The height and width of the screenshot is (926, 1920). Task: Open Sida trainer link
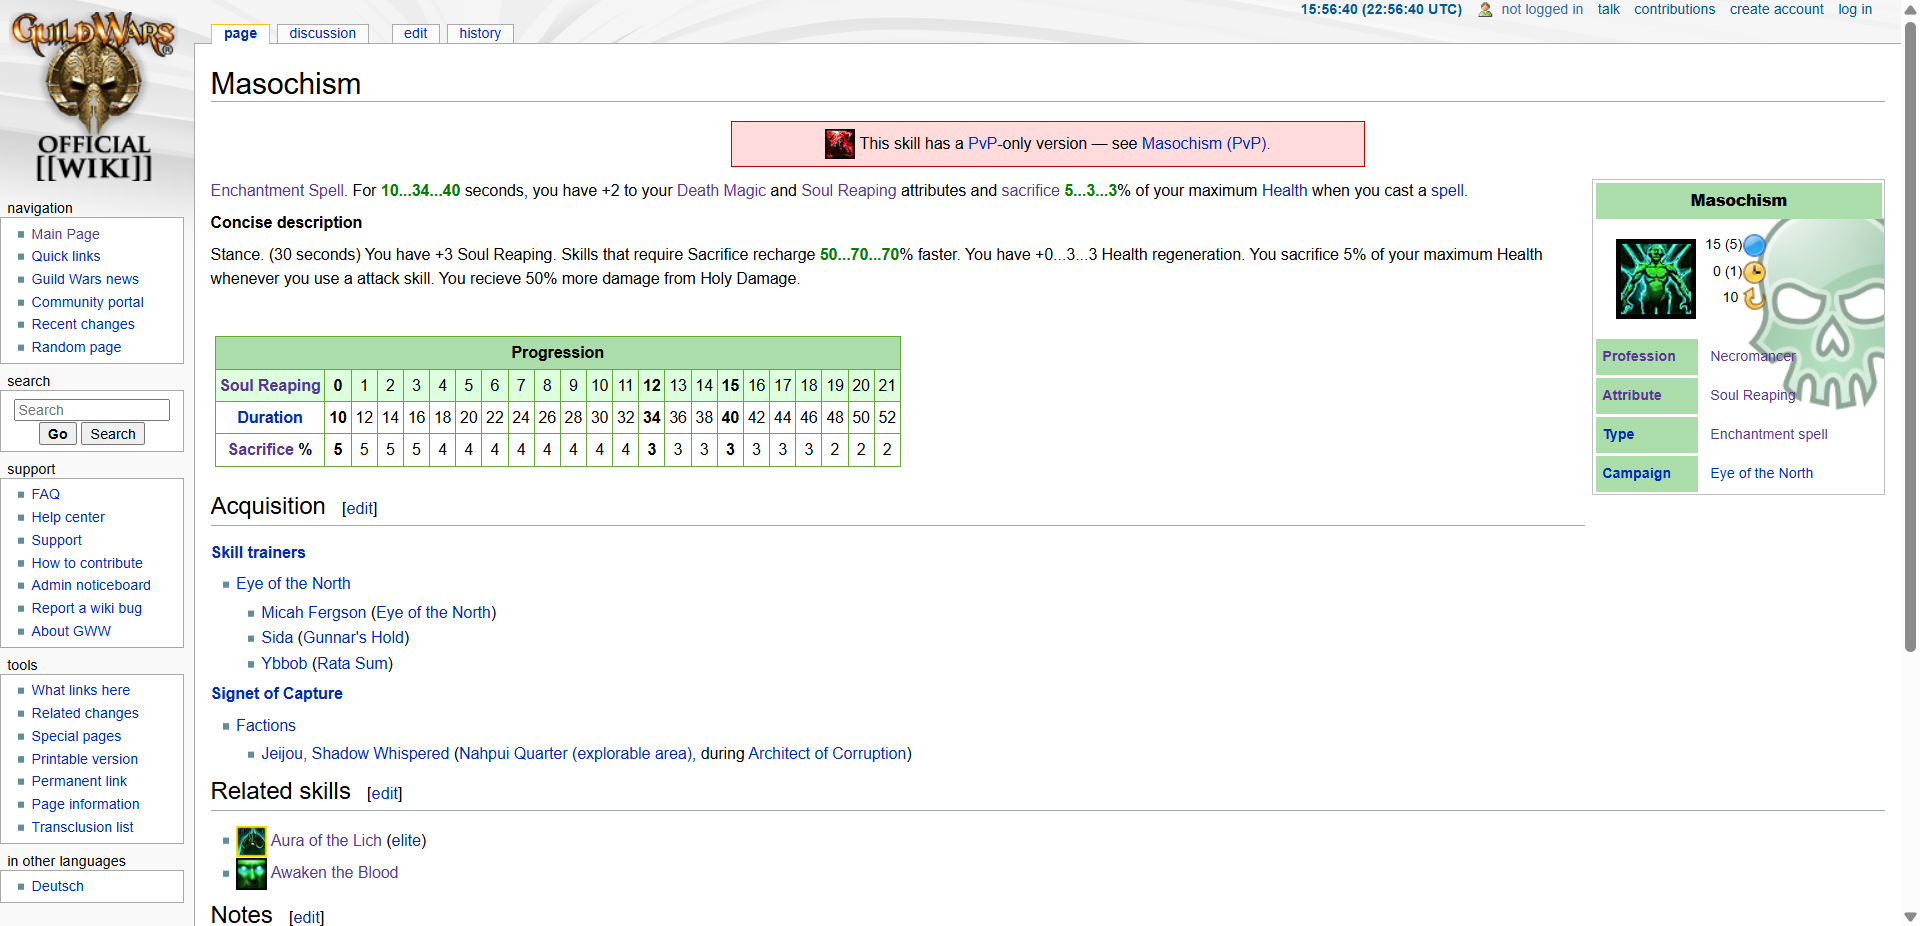[x=277, y=637]
